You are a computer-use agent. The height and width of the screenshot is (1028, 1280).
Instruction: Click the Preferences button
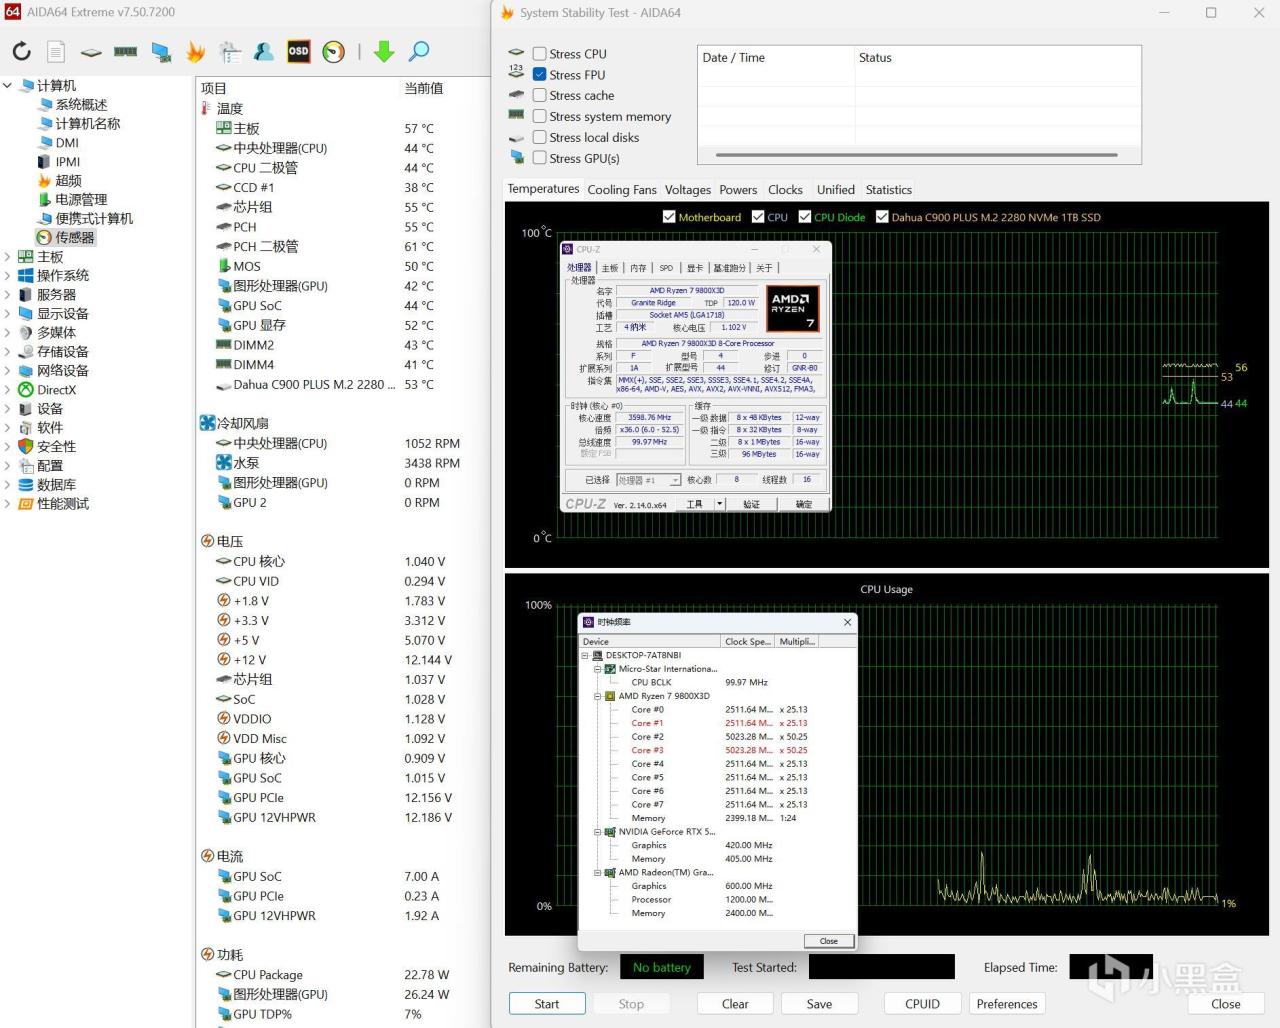point(1006,1004)
